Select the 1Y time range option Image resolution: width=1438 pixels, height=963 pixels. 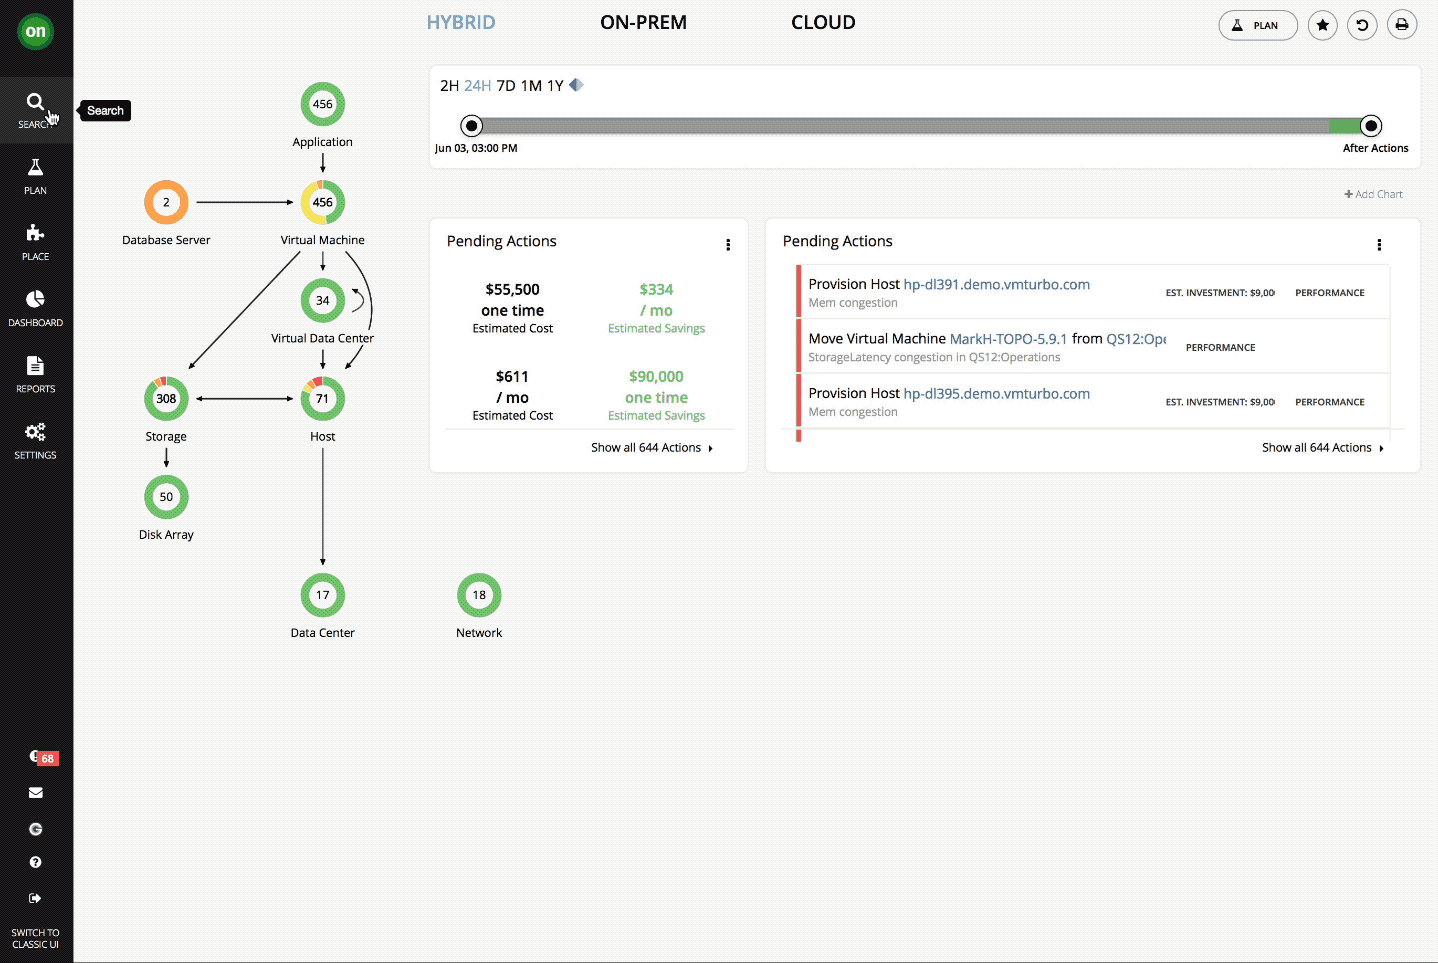click(555, 86)
